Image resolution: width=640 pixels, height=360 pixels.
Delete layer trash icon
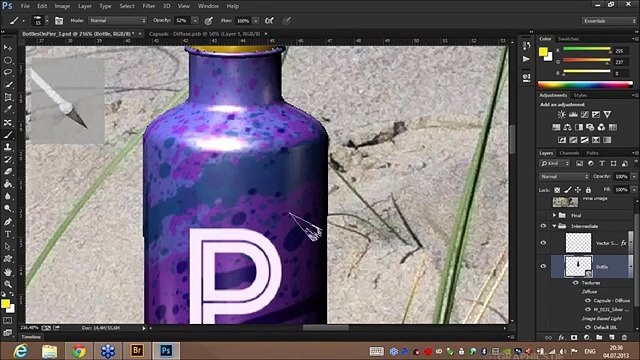[x=624, y=338]
